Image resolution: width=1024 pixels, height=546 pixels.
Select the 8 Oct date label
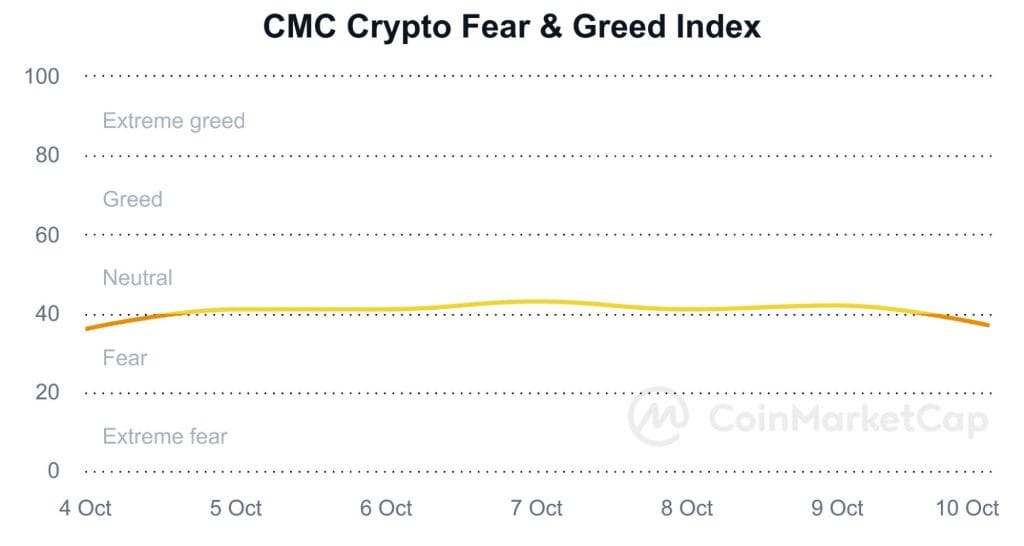[686, 508]
